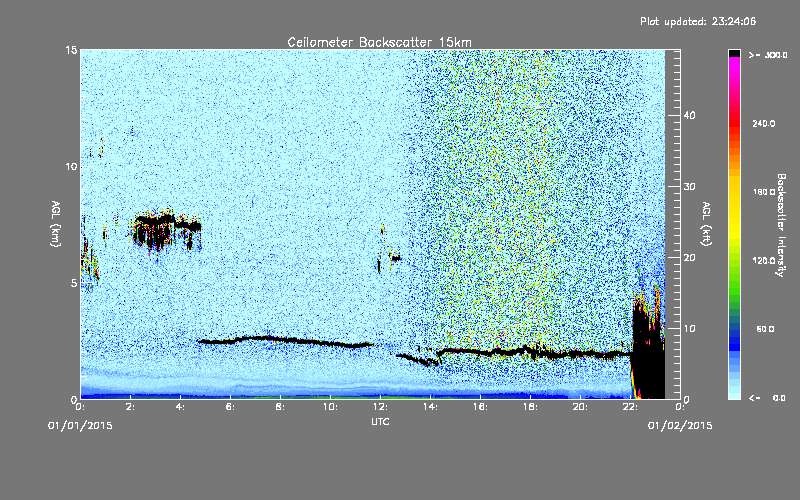800x500 pixels.
Task: Click the "180.0" colorbar label
Action: coord(764,192)
